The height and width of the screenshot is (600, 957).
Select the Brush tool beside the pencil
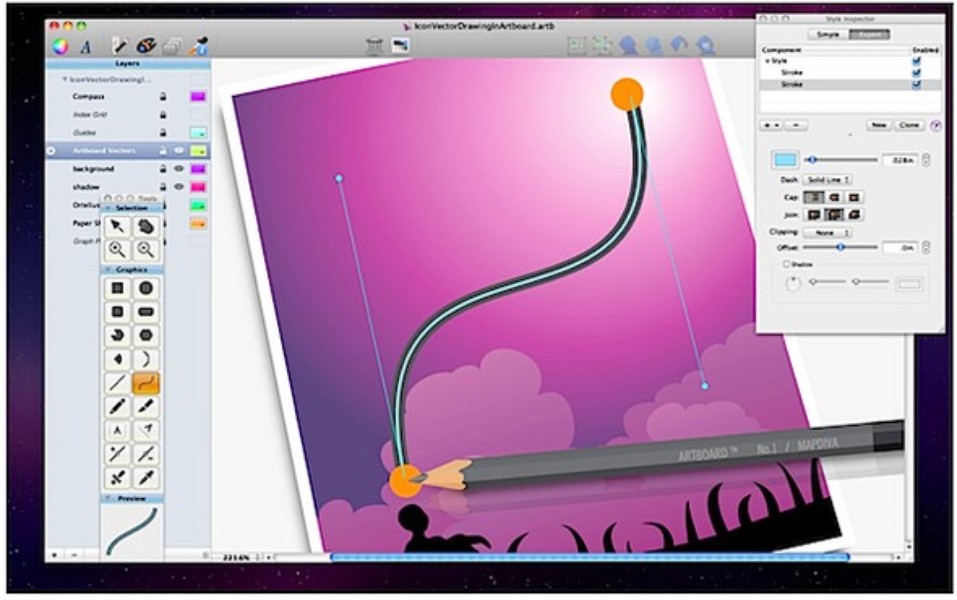[146, 407]
